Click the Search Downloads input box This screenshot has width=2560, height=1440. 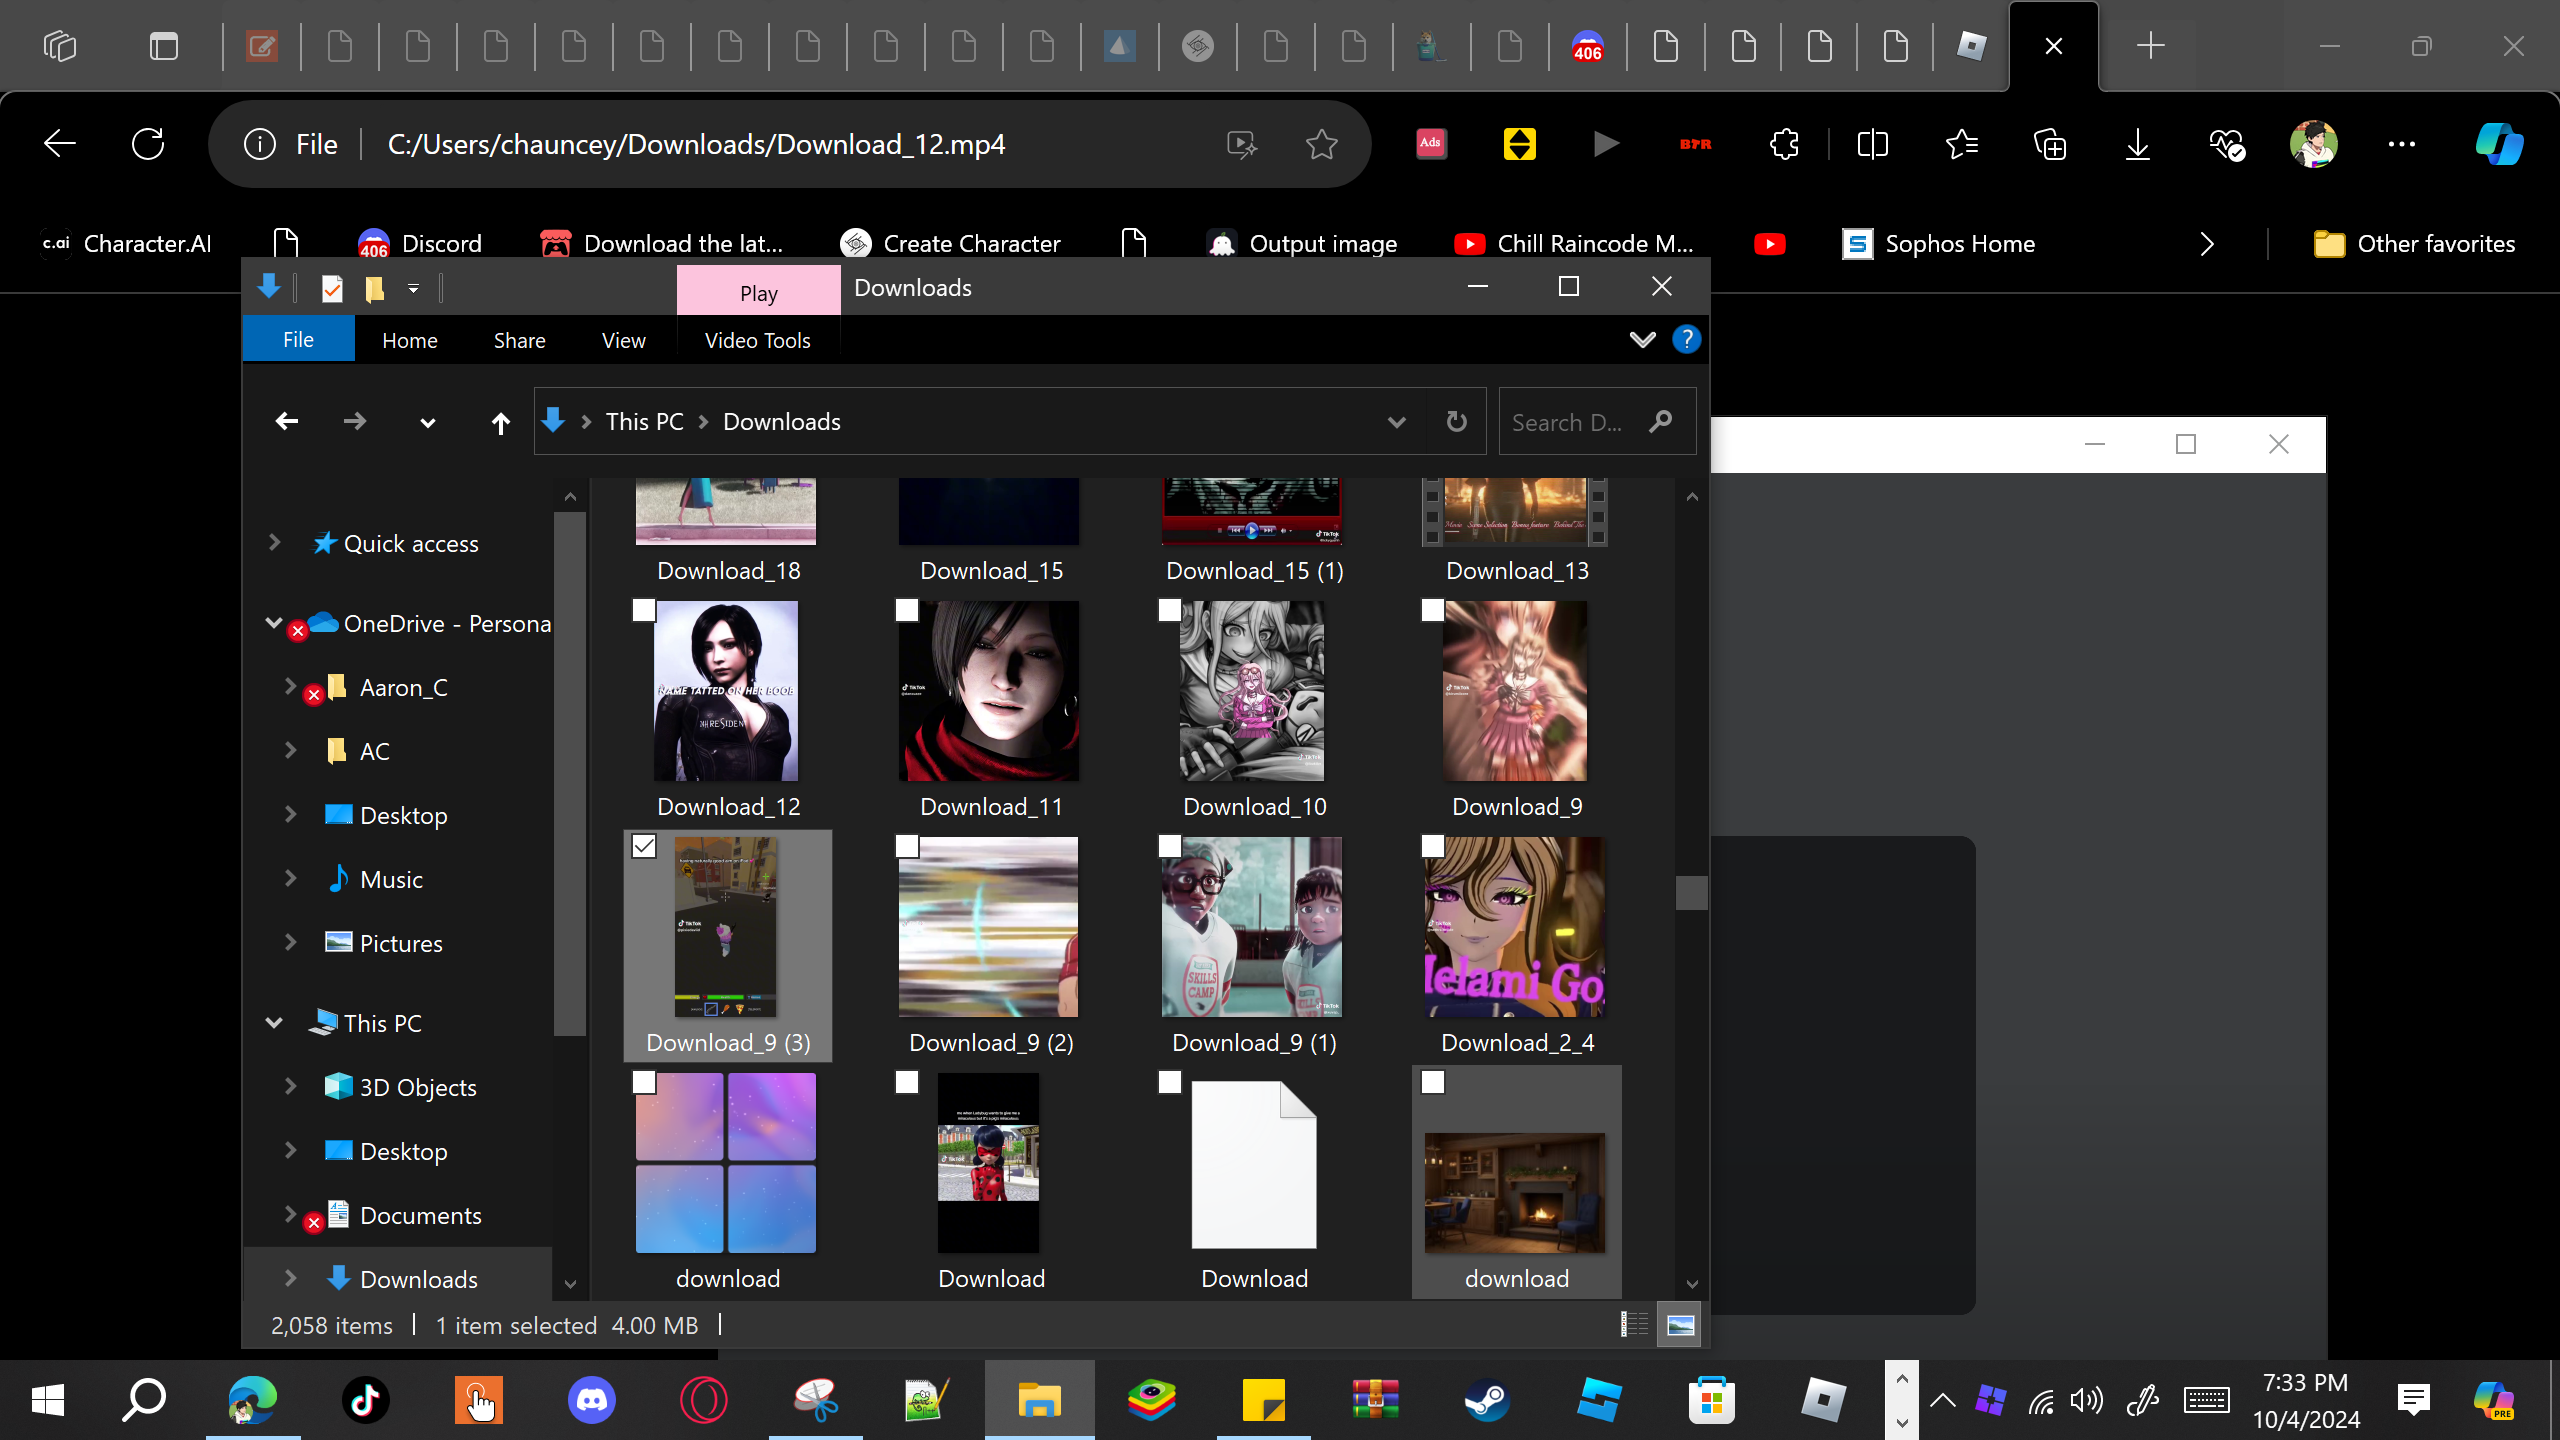click(1598, 422)
